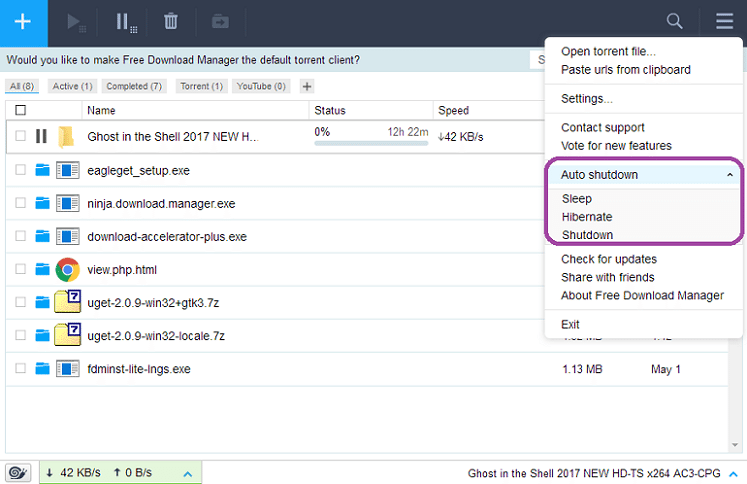Check the uget-2.0.9-win32+gtk3.7z row
Image resolution: width=747 pixels, height=484 pixels.
tap(20, 302)
